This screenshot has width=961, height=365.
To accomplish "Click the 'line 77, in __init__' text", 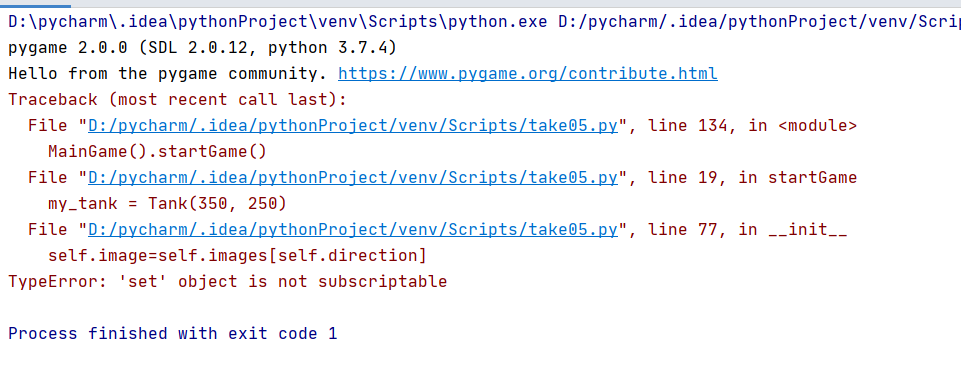I will [748, 230].
